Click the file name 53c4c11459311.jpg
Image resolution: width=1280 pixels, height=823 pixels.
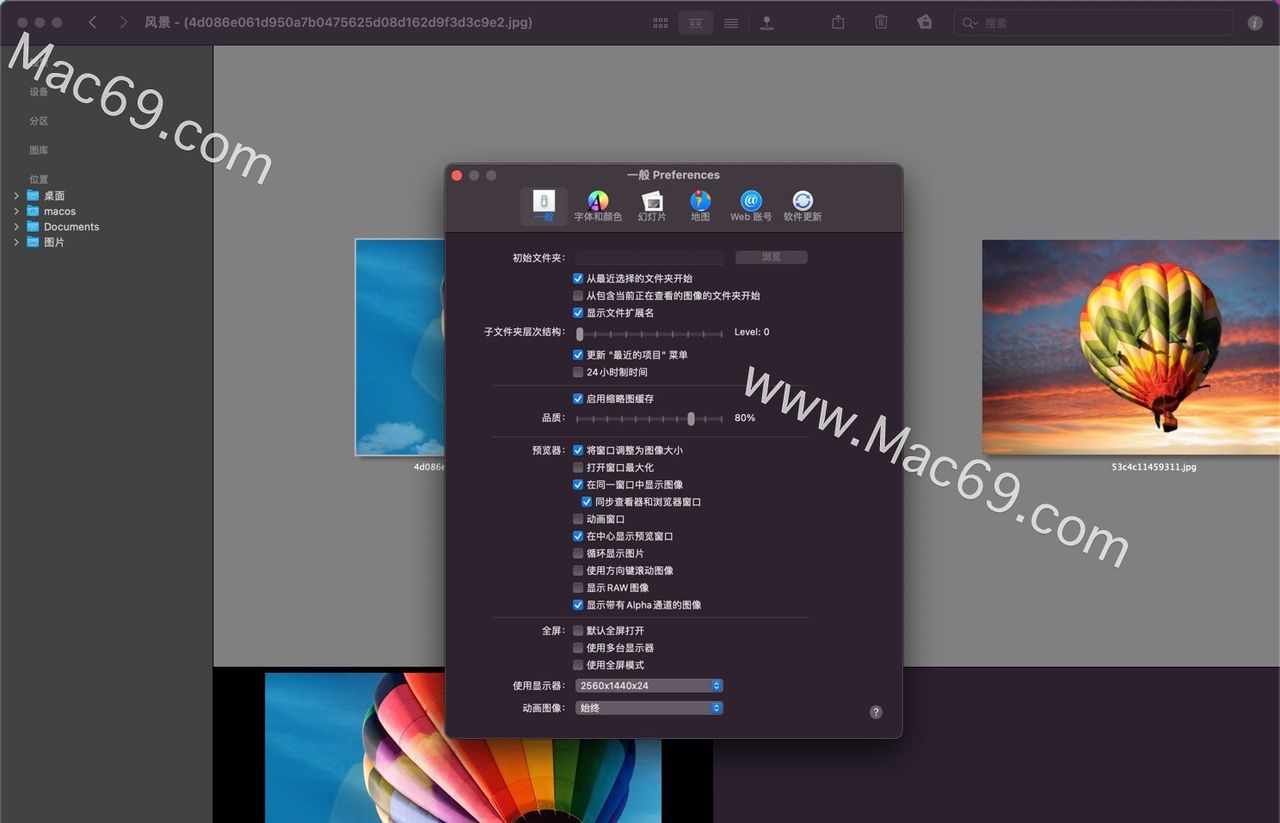[1154, 467]
